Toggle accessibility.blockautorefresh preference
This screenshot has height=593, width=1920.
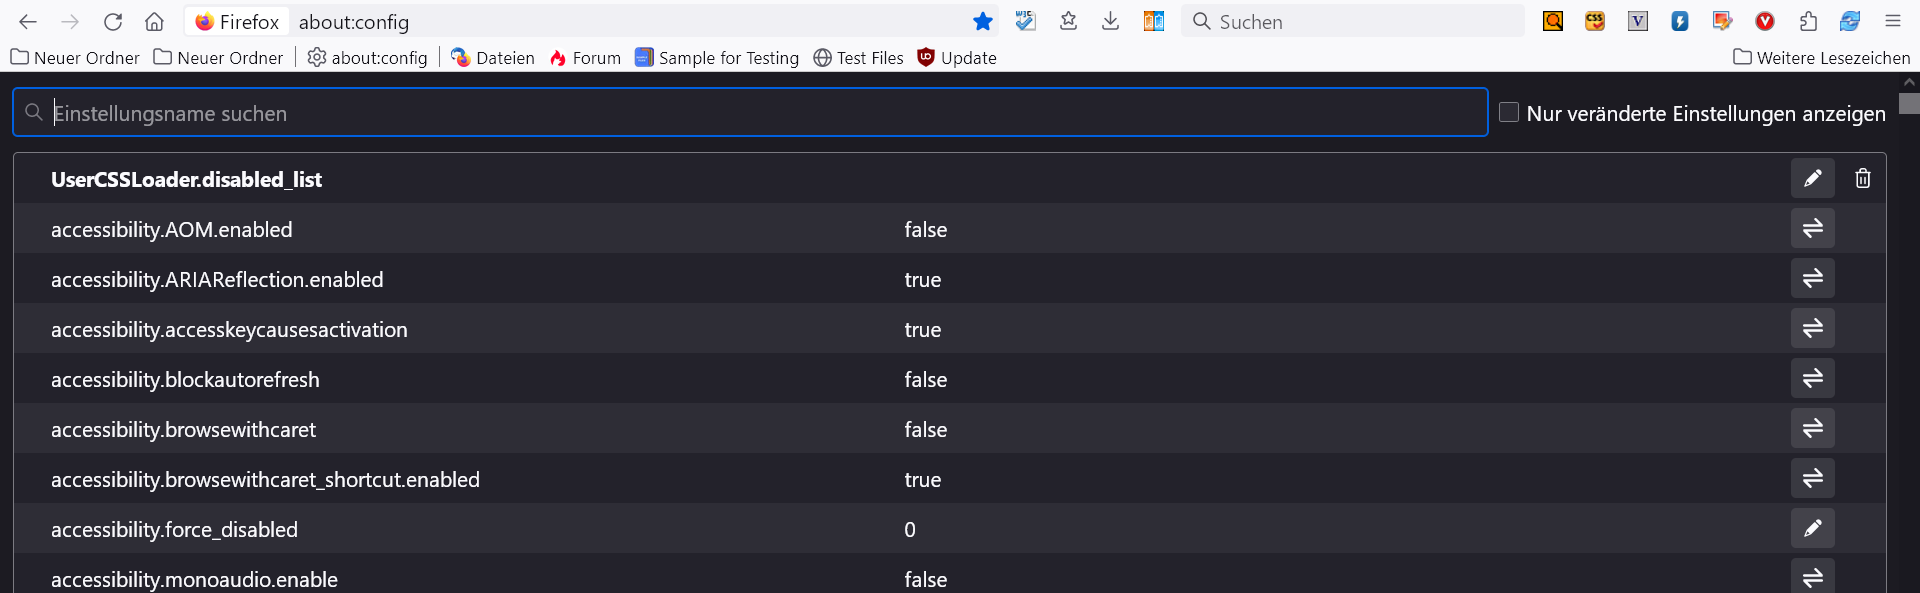[1812, 379]
